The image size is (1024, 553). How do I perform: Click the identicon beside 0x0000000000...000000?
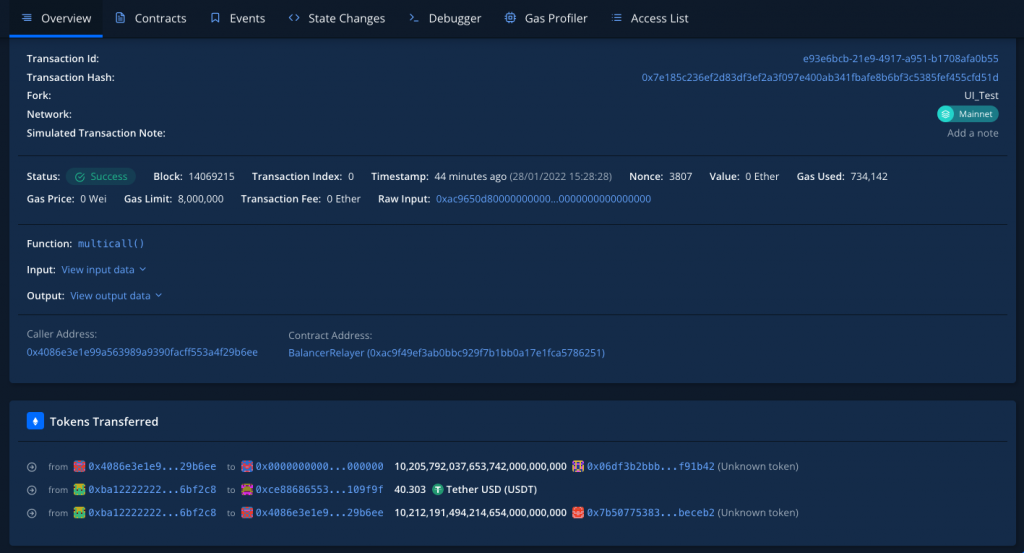point(247,466)
